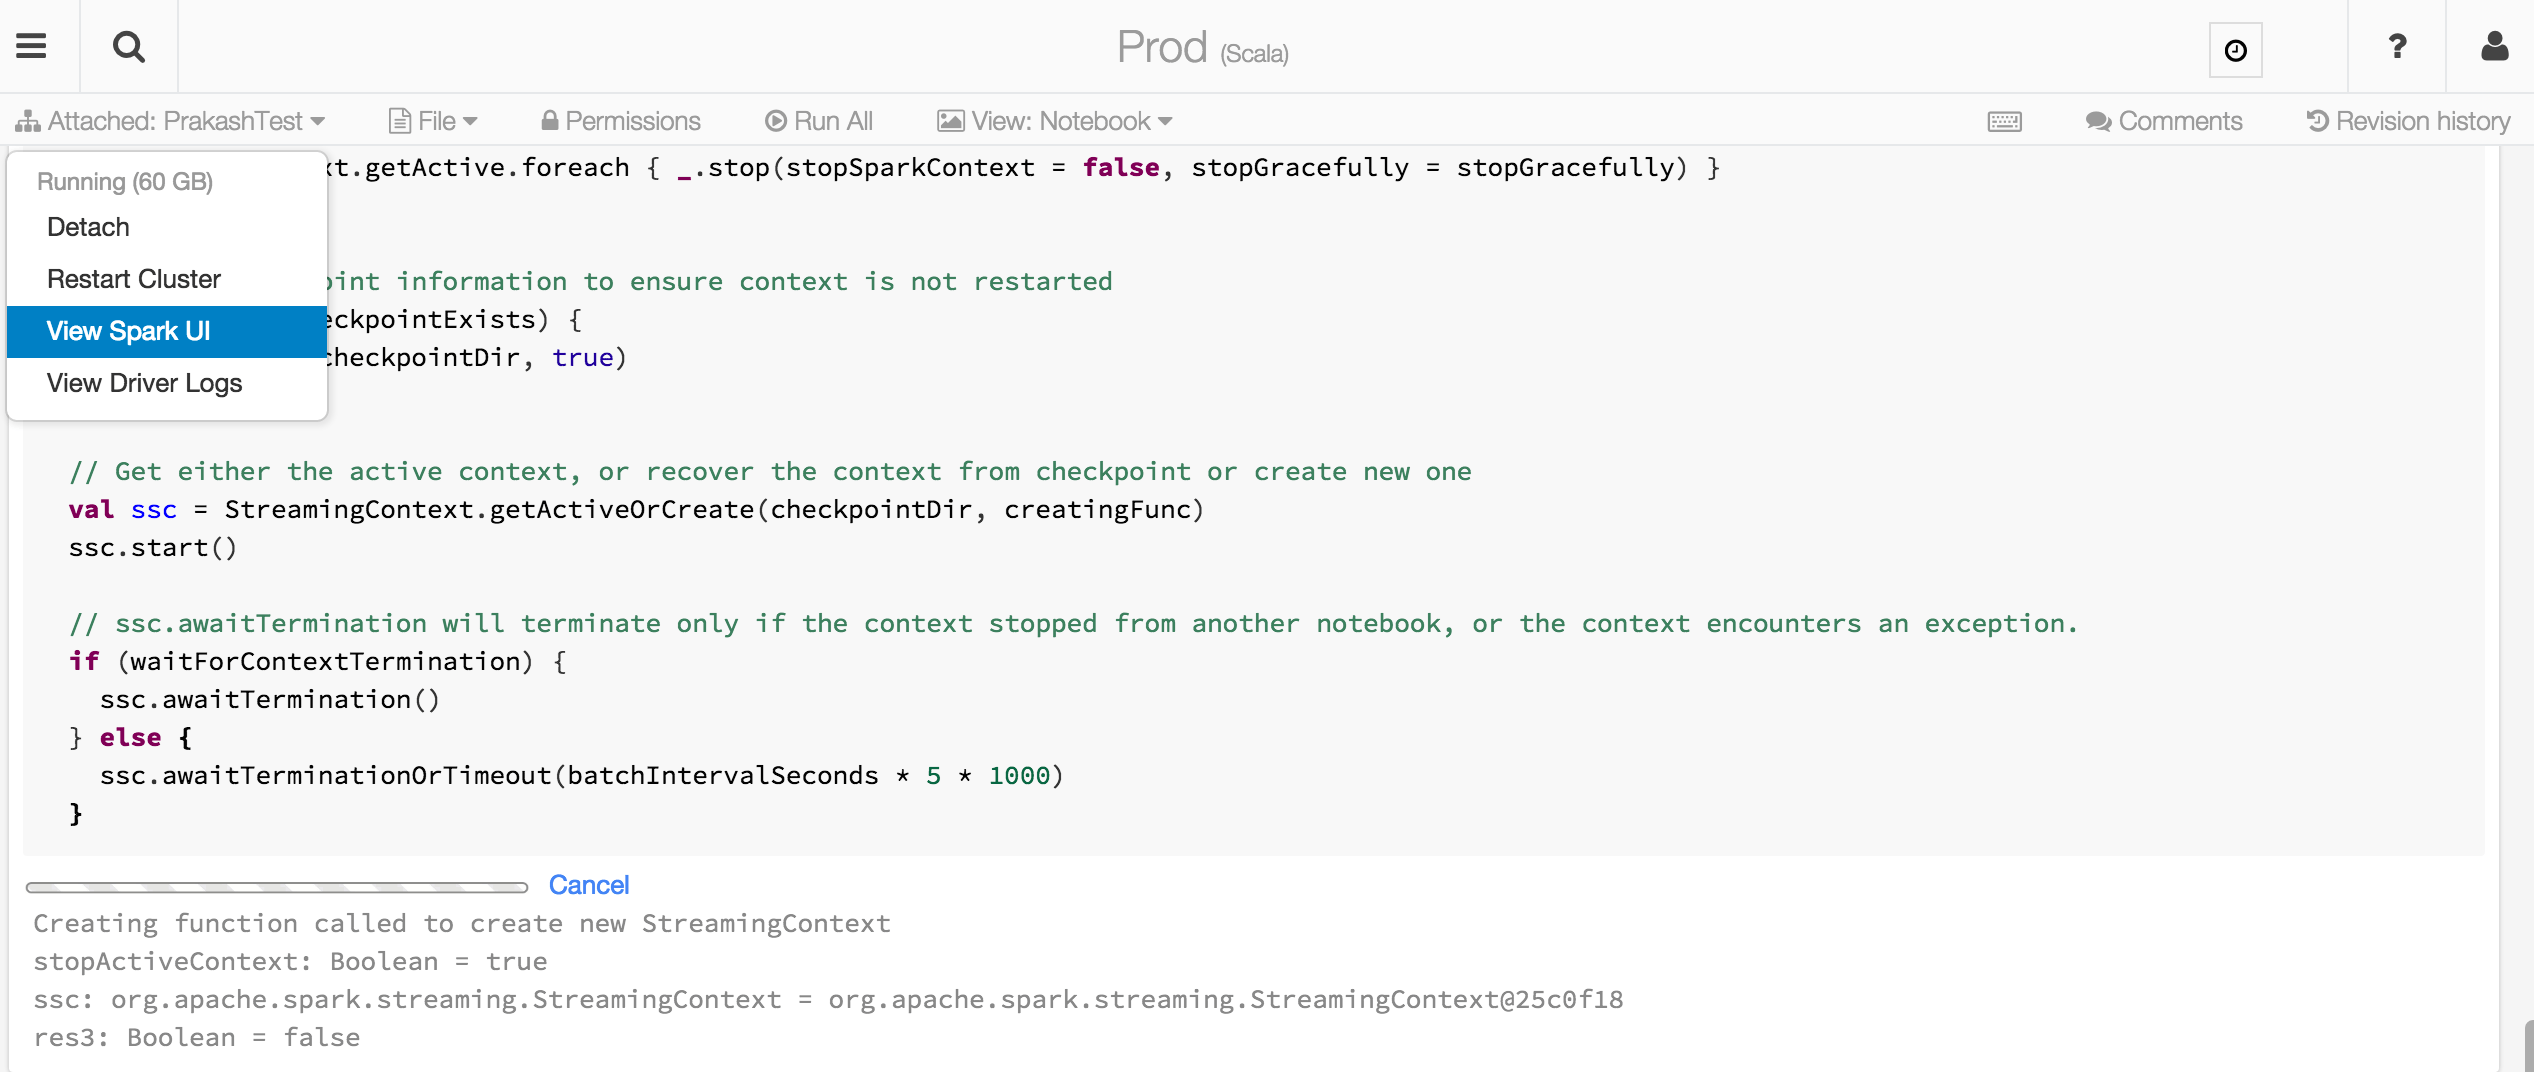Open the user account menu
This screenshot has width=2534, height=1072.
2494,46
